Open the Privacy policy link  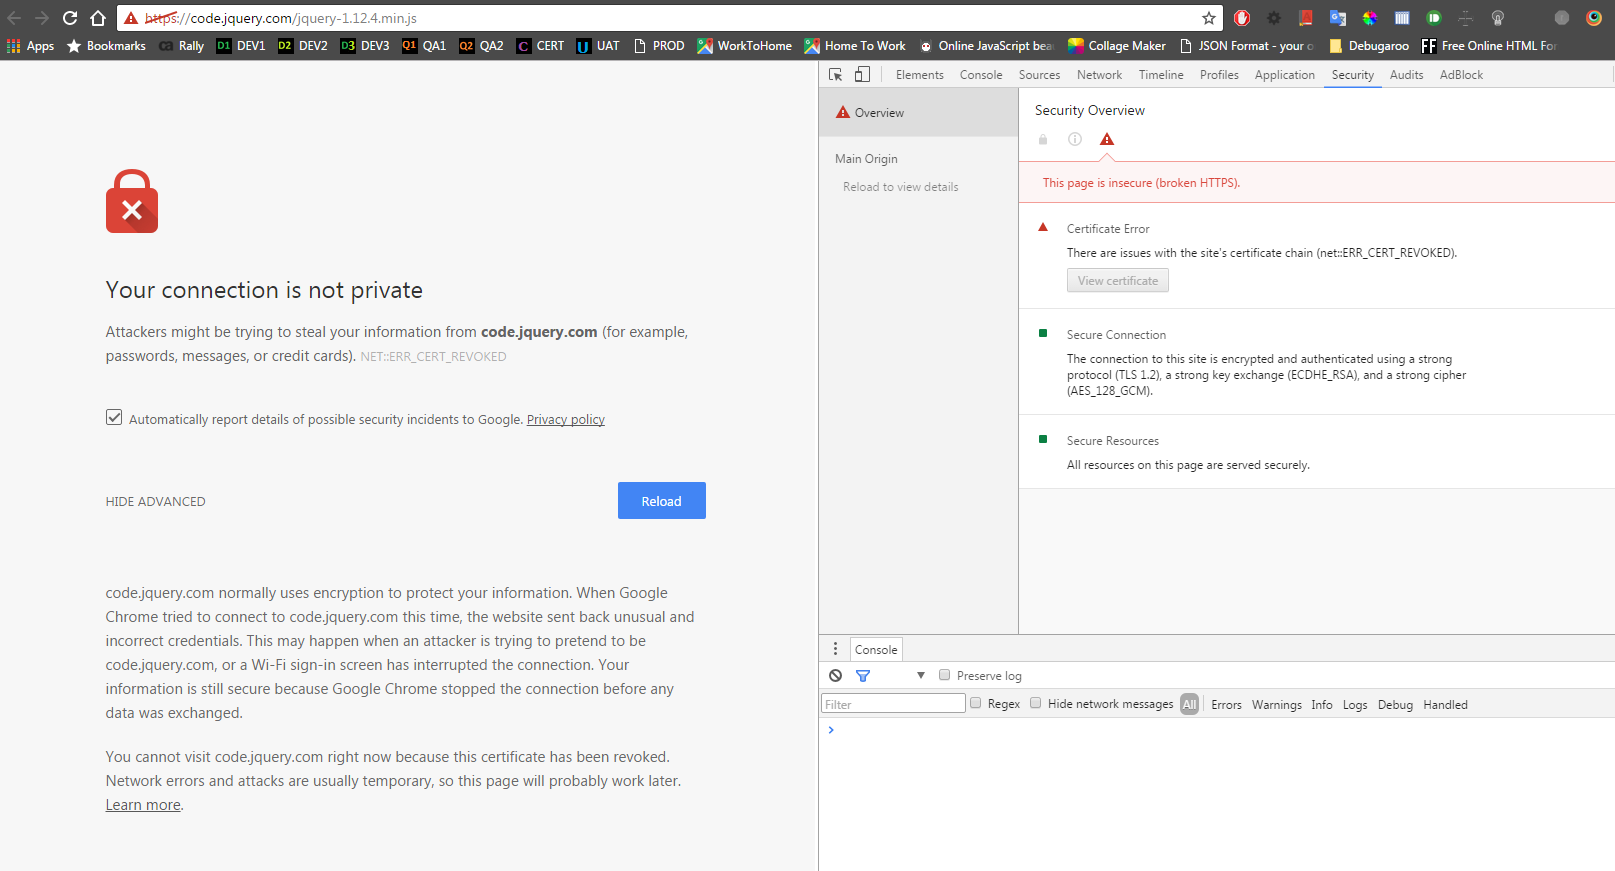[x=566, y=420]
